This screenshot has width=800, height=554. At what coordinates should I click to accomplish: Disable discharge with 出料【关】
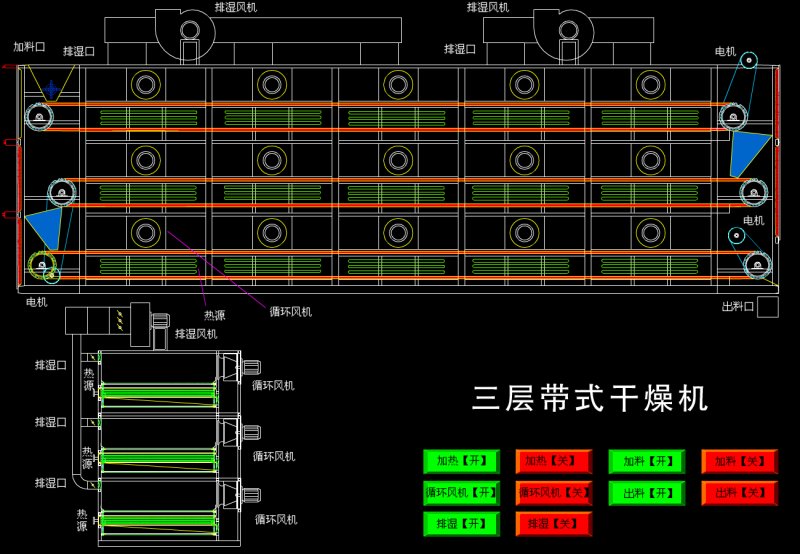(x=740, y=492)
